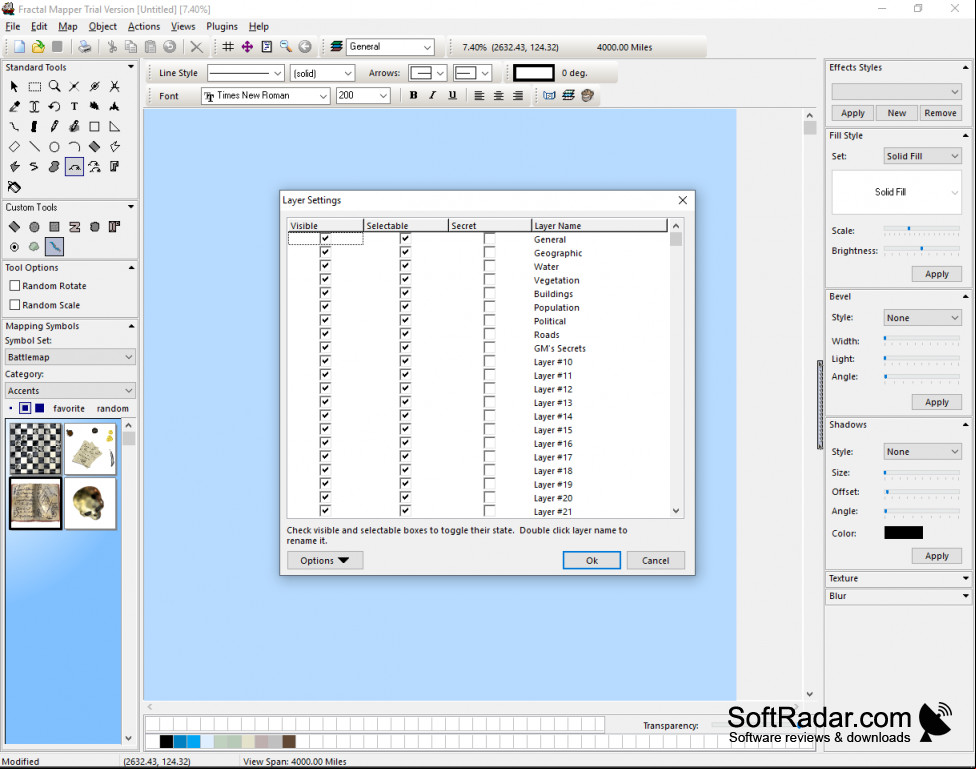Open the Times New Roman font dropdown

pos(322,96)
